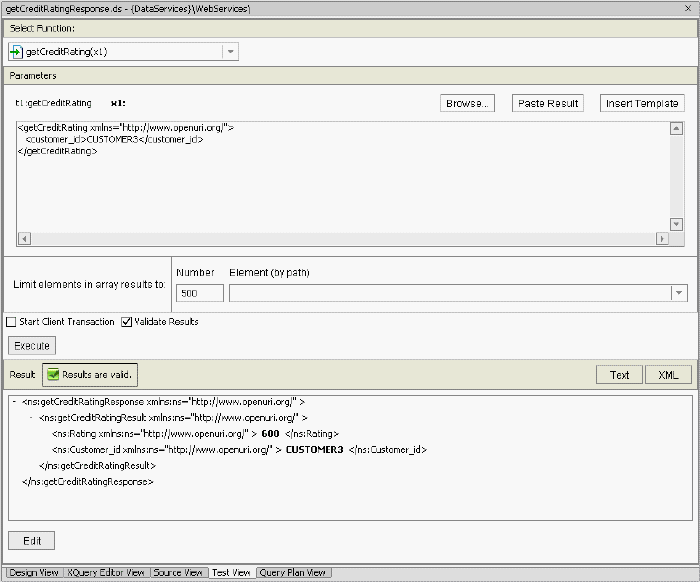The image size is (700, 582).
Task: Click the parameter area scroll right arrow
Action: coord(662,239)
